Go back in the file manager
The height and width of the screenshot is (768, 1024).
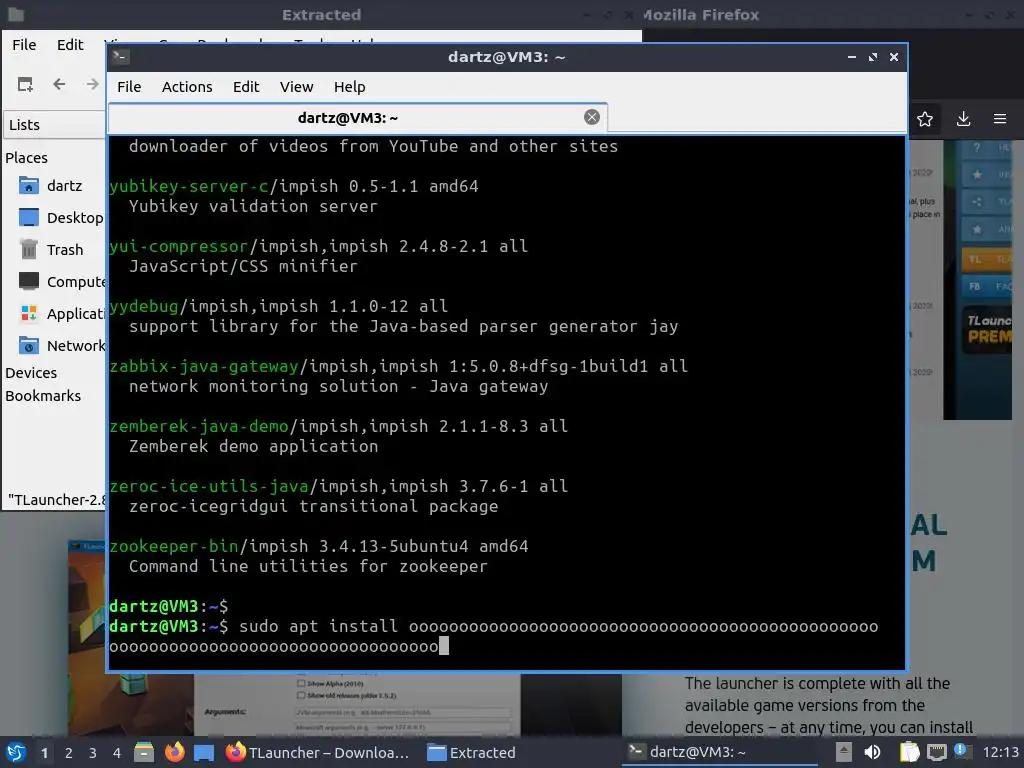59,84
